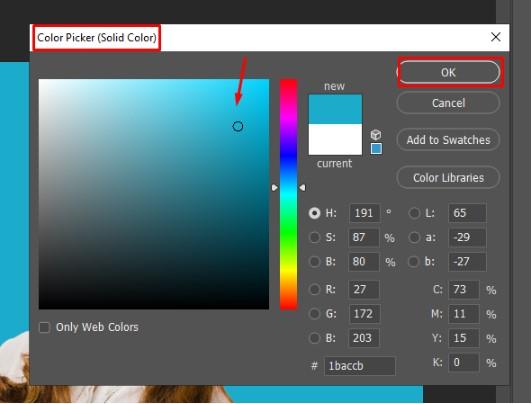Click the L field showing 65

coord(467,213)
